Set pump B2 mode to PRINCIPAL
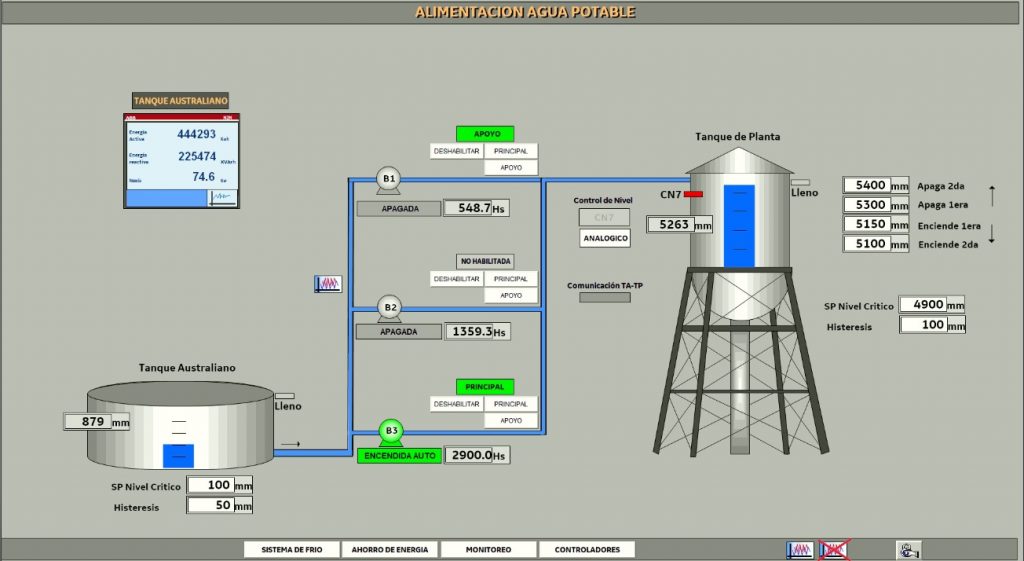1024x561 pixels. pyautogui.click(x=511, y=279)
